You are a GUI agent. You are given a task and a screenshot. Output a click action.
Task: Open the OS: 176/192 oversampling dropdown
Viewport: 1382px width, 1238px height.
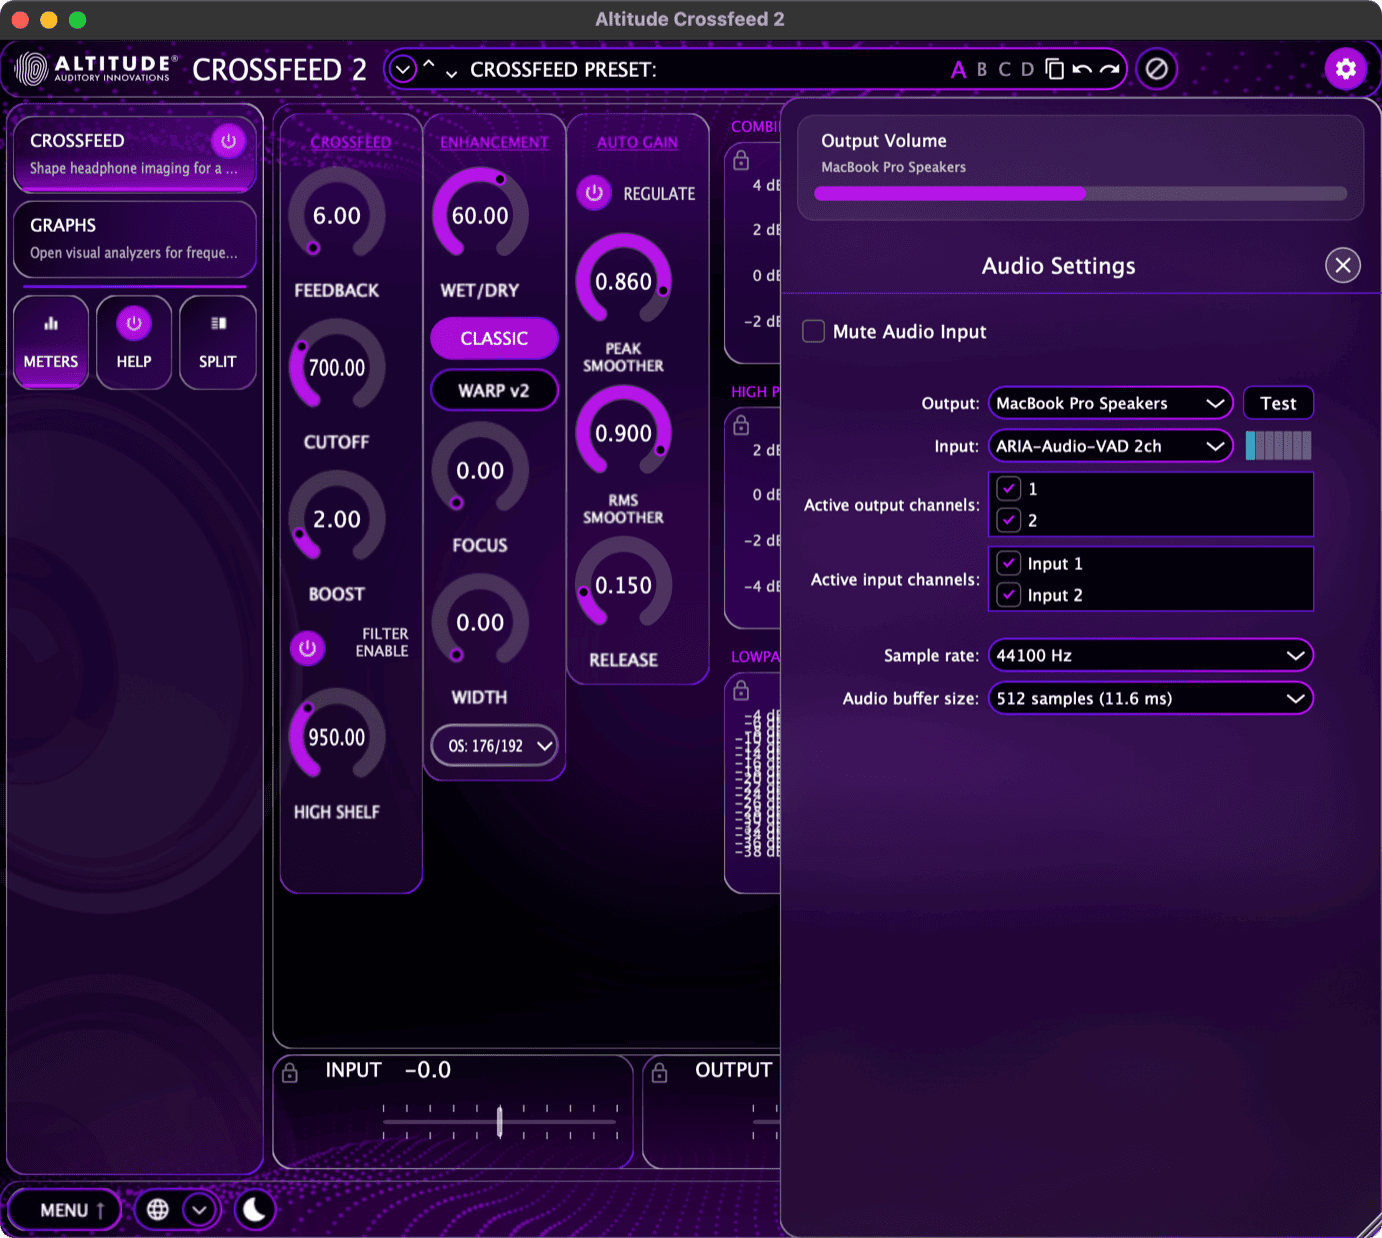pyautogui.click(x=494, y=746)
